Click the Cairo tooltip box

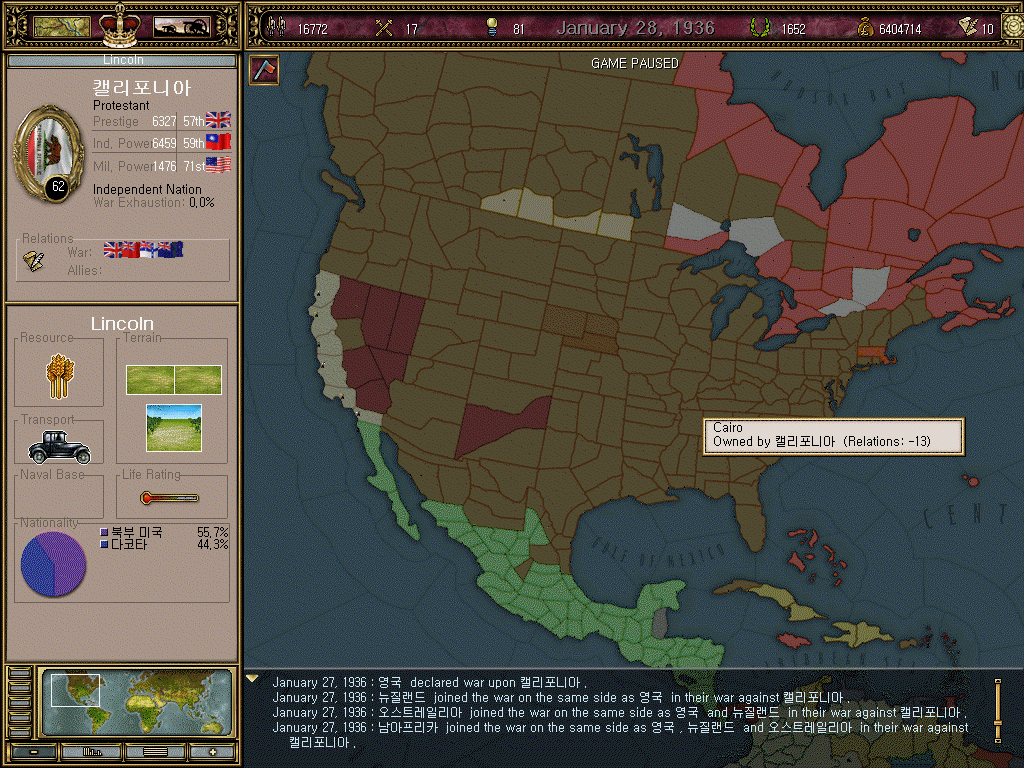[x=833, y=436]
